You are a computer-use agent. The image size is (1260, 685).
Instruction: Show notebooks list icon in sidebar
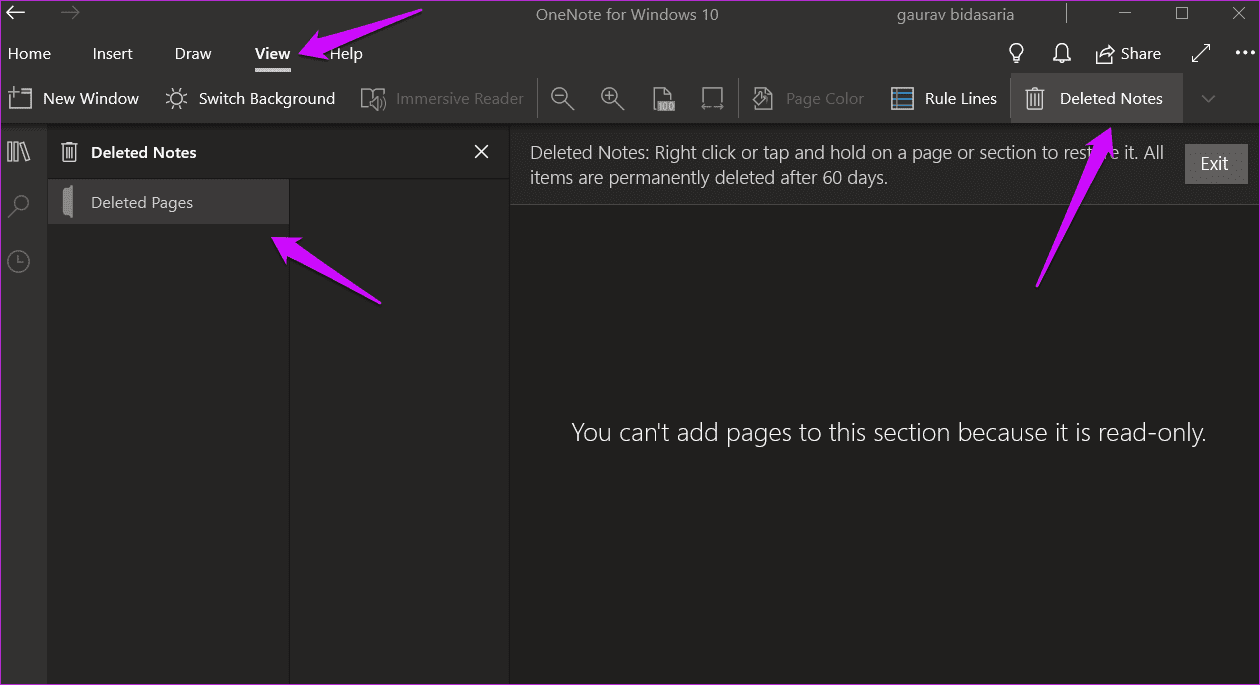click(19, 152)
